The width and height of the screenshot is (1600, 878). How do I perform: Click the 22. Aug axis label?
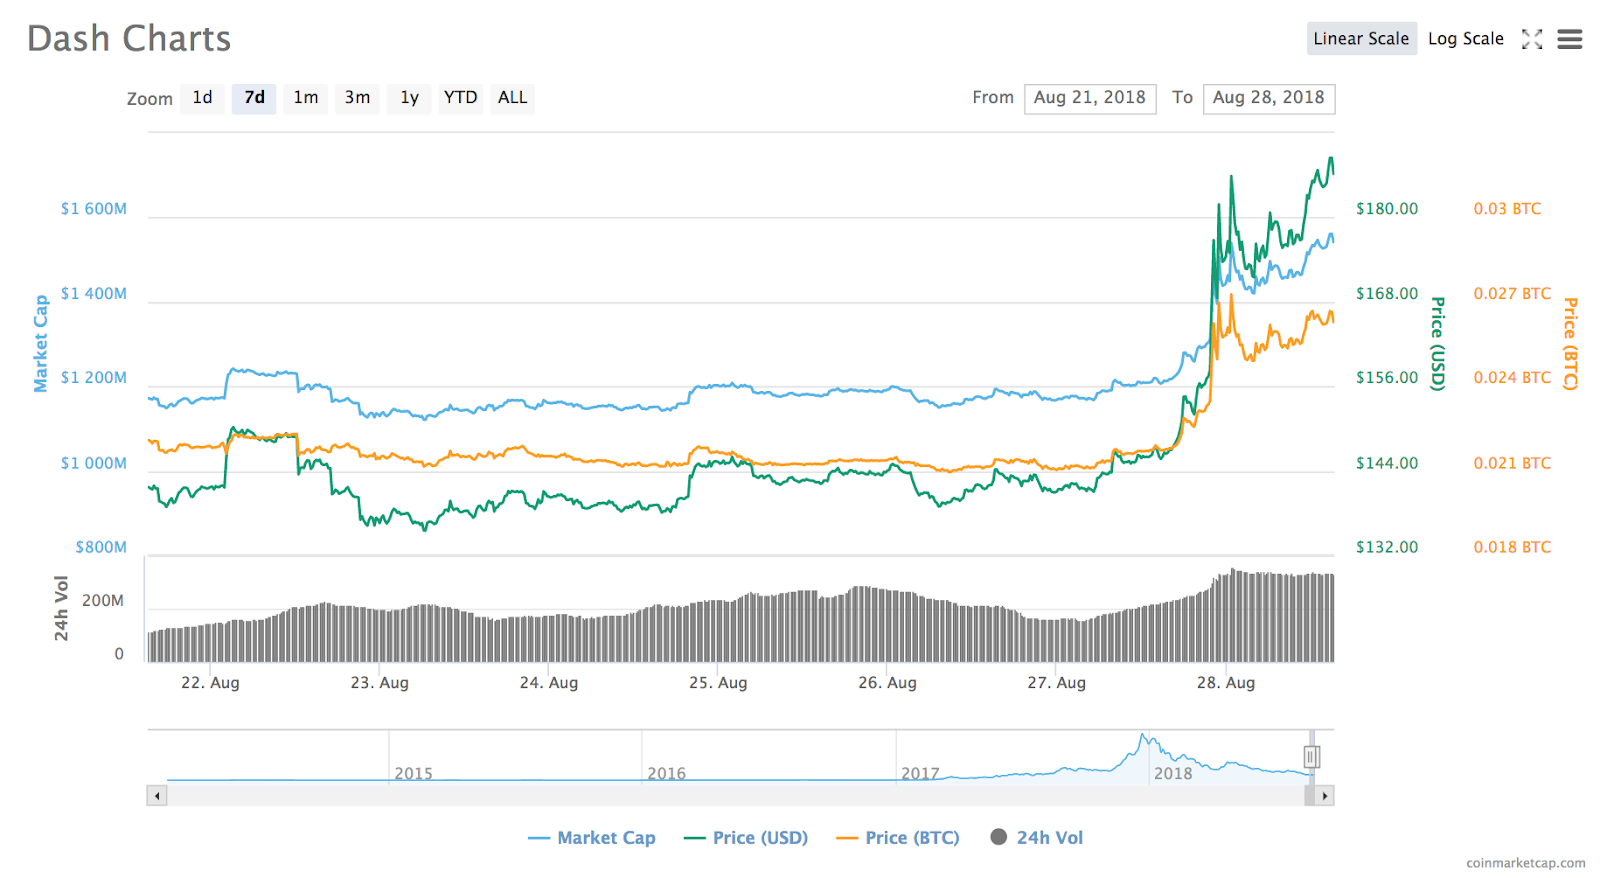[x=210, y=683]
